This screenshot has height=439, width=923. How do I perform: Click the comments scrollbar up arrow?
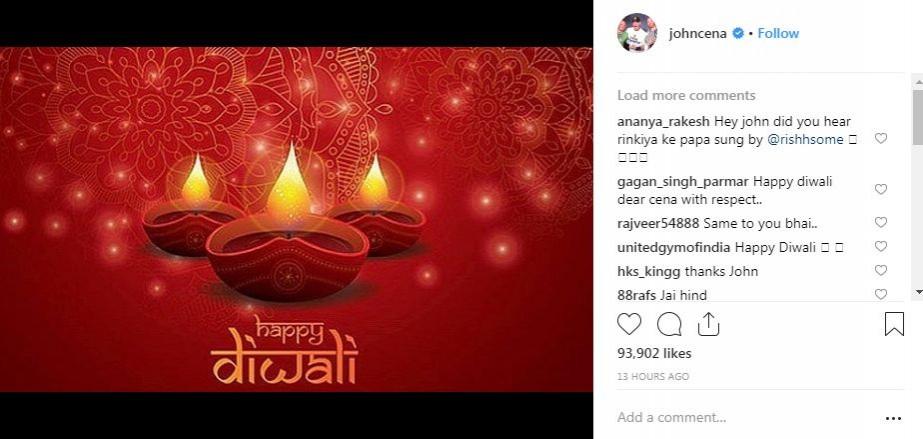[918, 79]
